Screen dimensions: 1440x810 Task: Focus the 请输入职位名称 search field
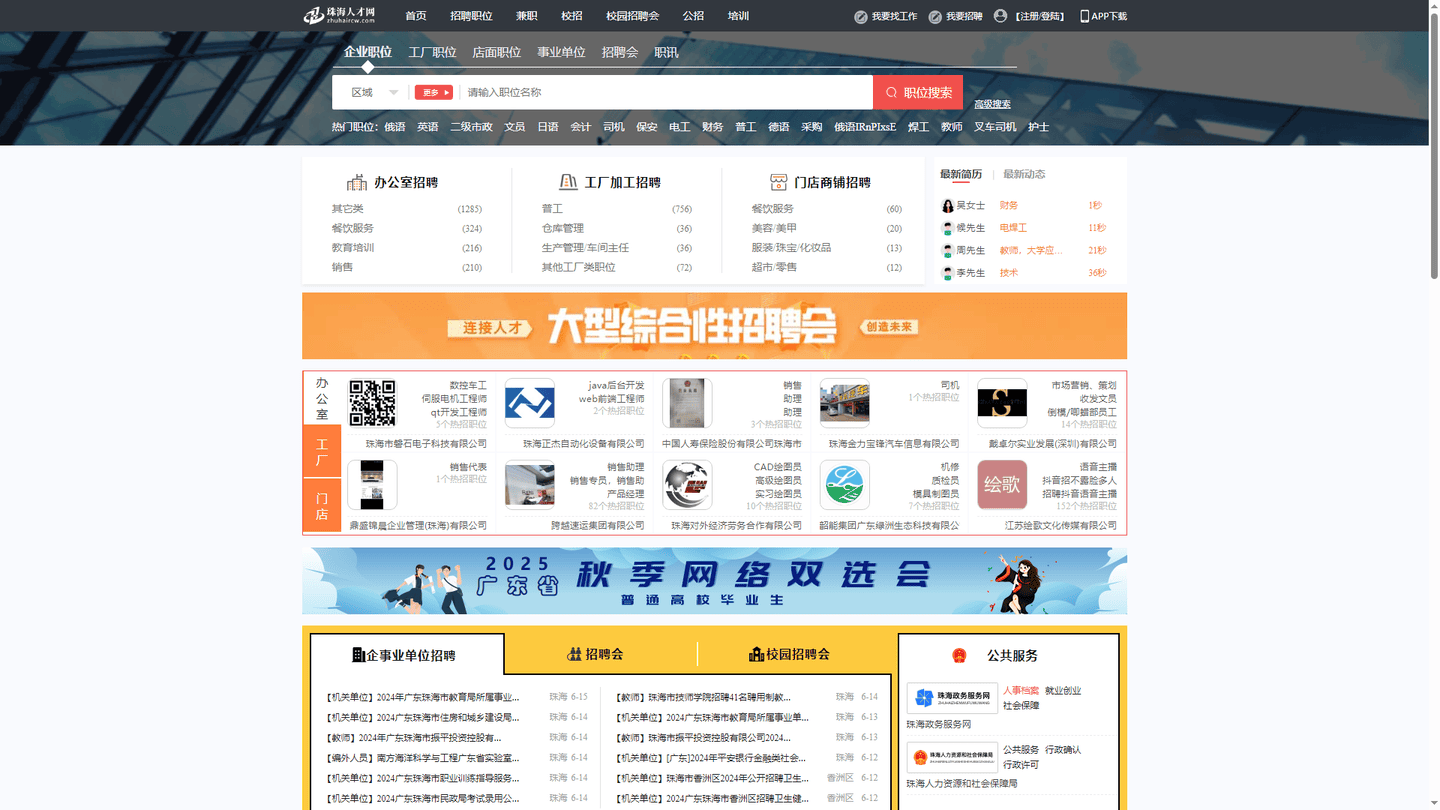tap(665, 92)
